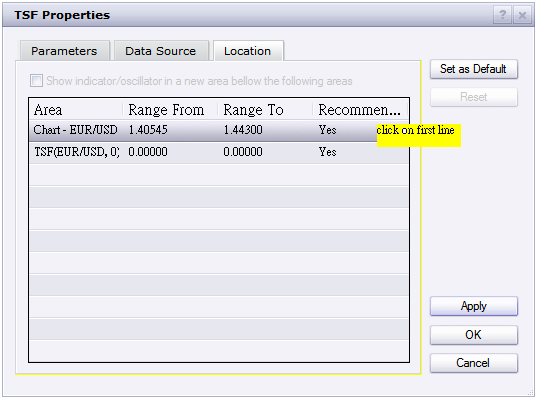Click the Area column header
The height and width of the screenshot is (399, 537).
(76, 110)
